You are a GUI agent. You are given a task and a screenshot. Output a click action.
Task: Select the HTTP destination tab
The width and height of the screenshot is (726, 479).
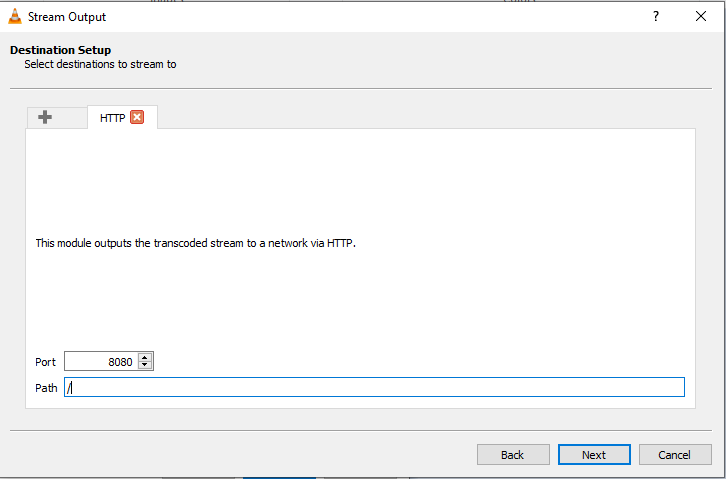tap(112, 118)
